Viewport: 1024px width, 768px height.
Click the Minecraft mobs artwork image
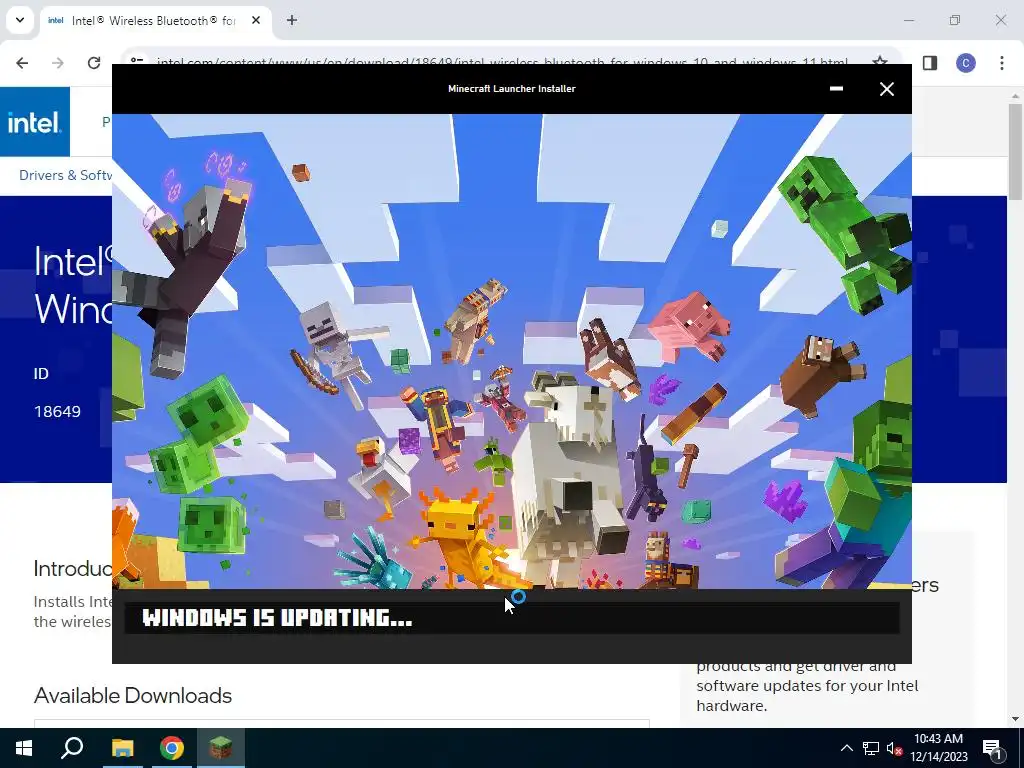[511, 351]
